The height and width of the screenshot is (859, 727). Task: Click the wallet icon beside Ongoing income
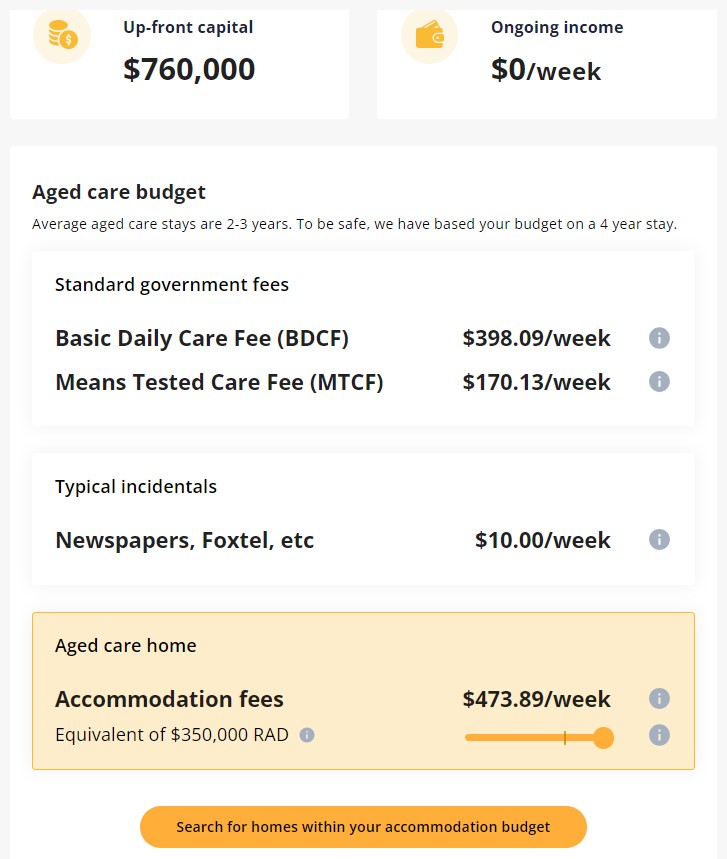pos(428,36)
